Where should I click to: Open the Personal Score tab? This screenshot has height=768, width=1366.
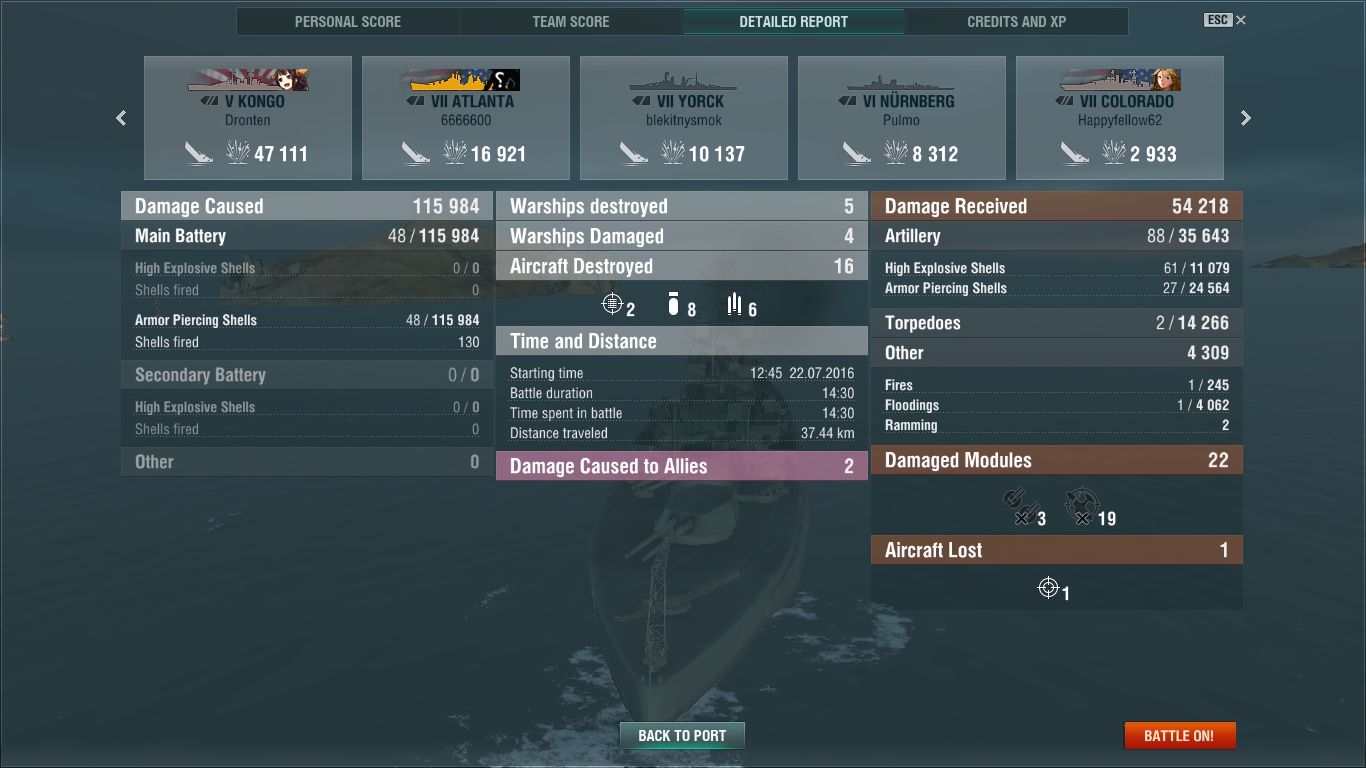tap(348, 22)
